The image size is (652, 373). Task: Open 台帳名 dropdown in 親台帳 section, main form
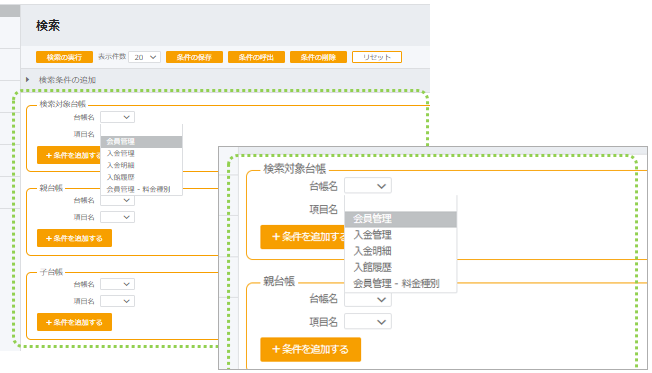[117, 200]
